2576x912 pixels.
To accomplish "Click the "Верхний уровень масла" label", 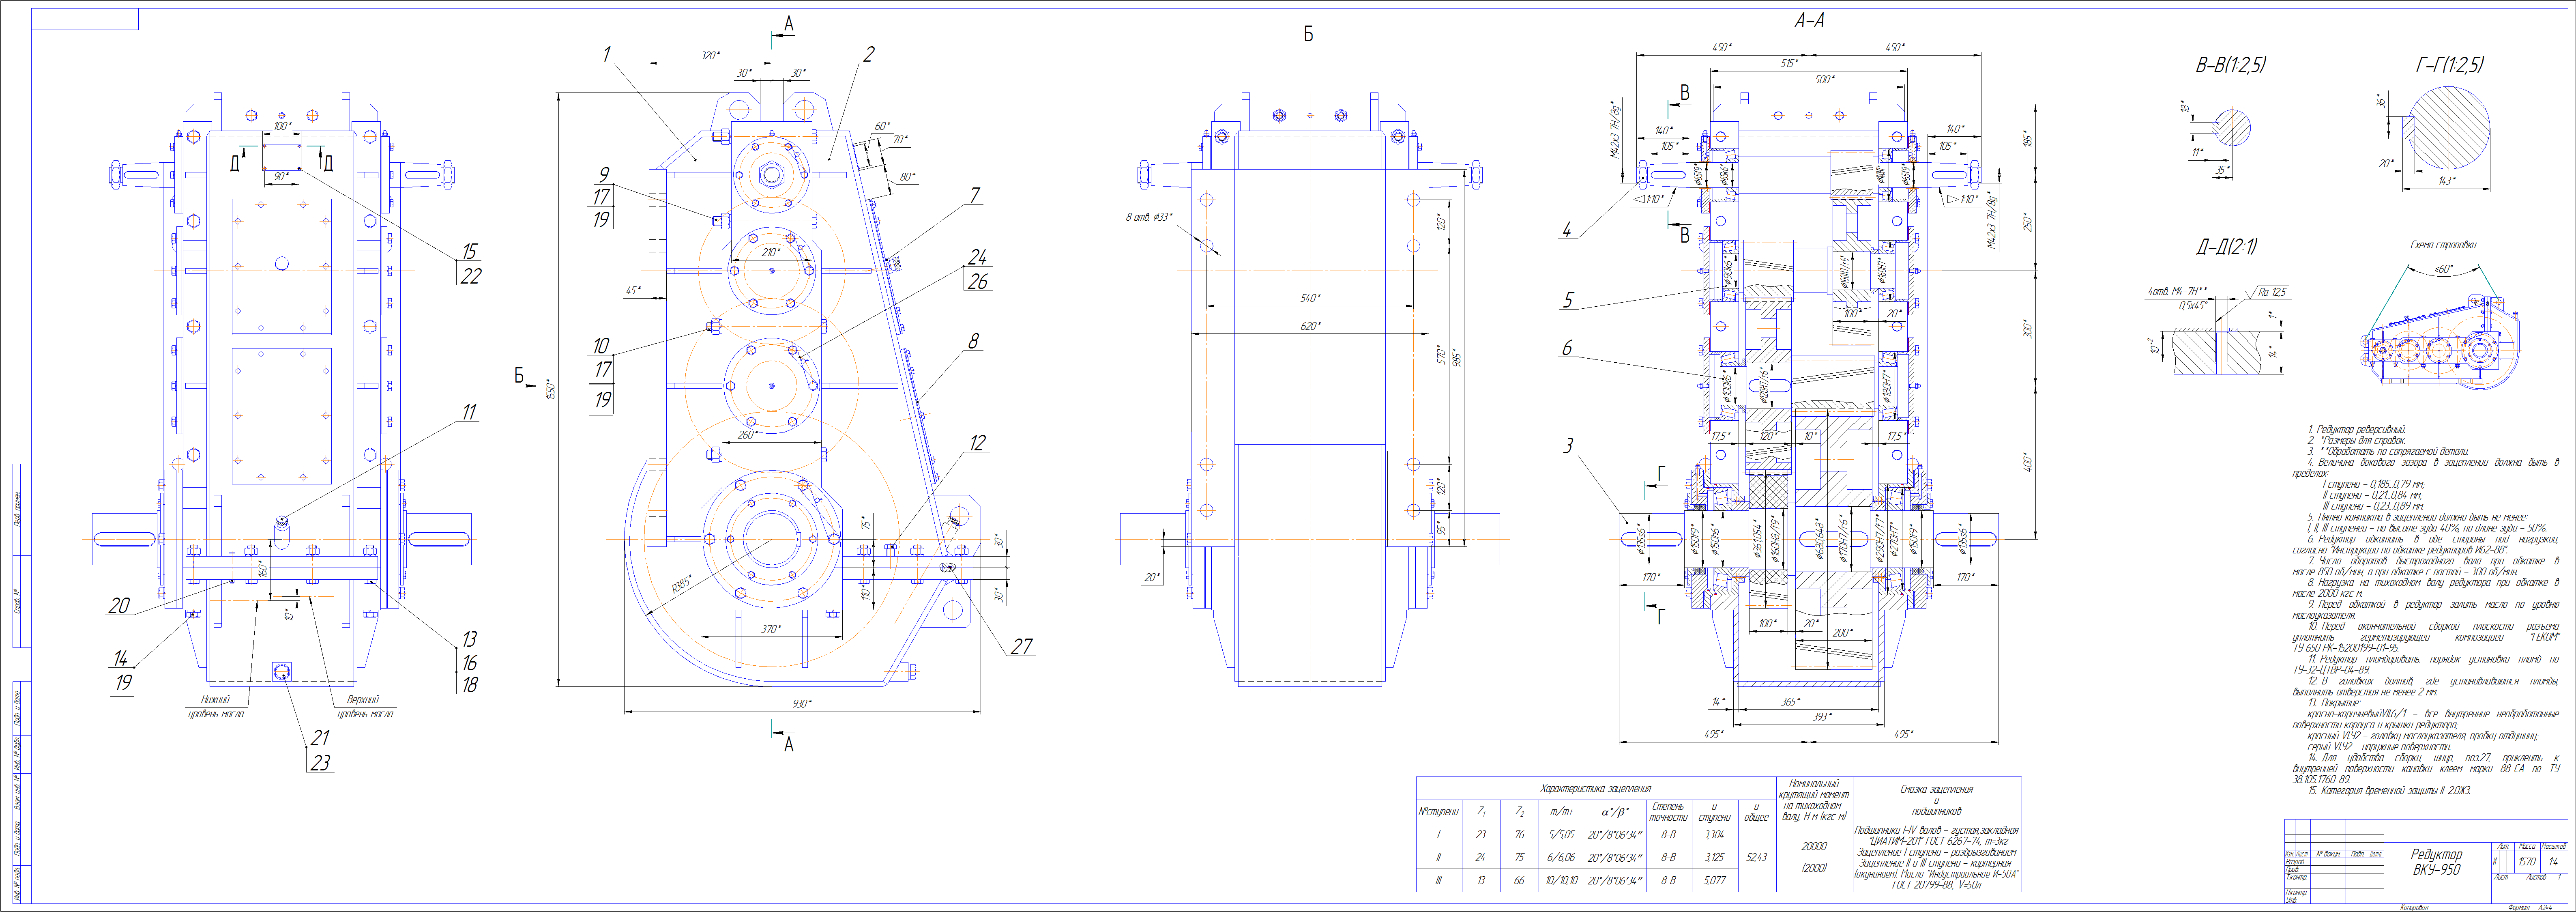I will pos(364,707).
